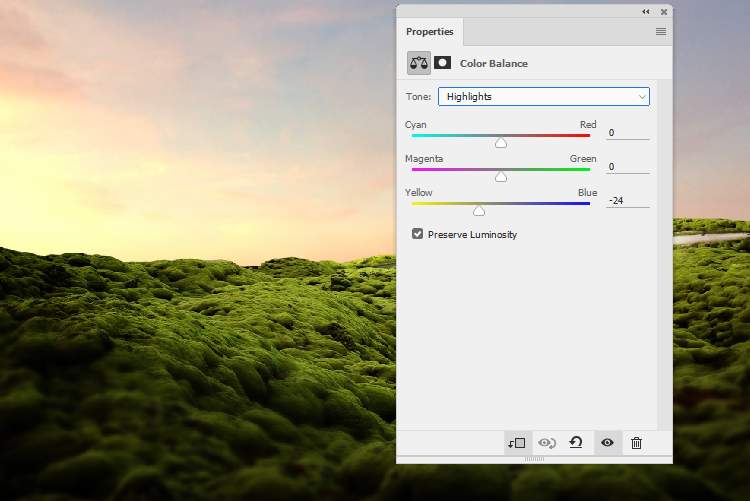The image size is (750, 501).
Task: Collapse the panel with double arrows
Action: pyautogui.click(x=645, y=11)
